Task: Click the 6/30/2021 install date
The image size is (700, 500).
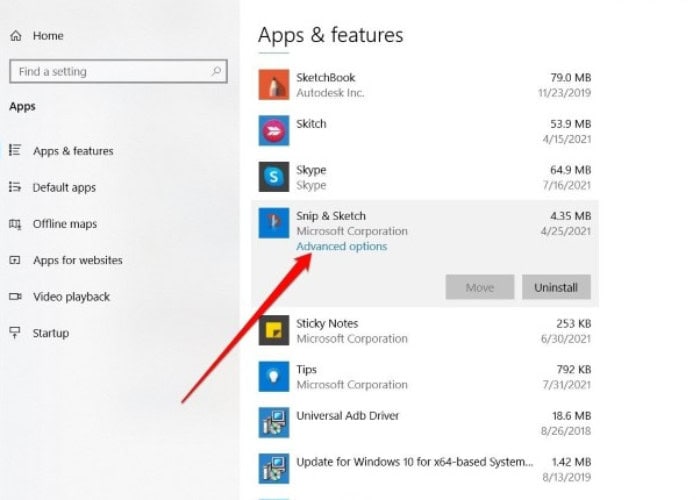Action: (x=566, y=339)
